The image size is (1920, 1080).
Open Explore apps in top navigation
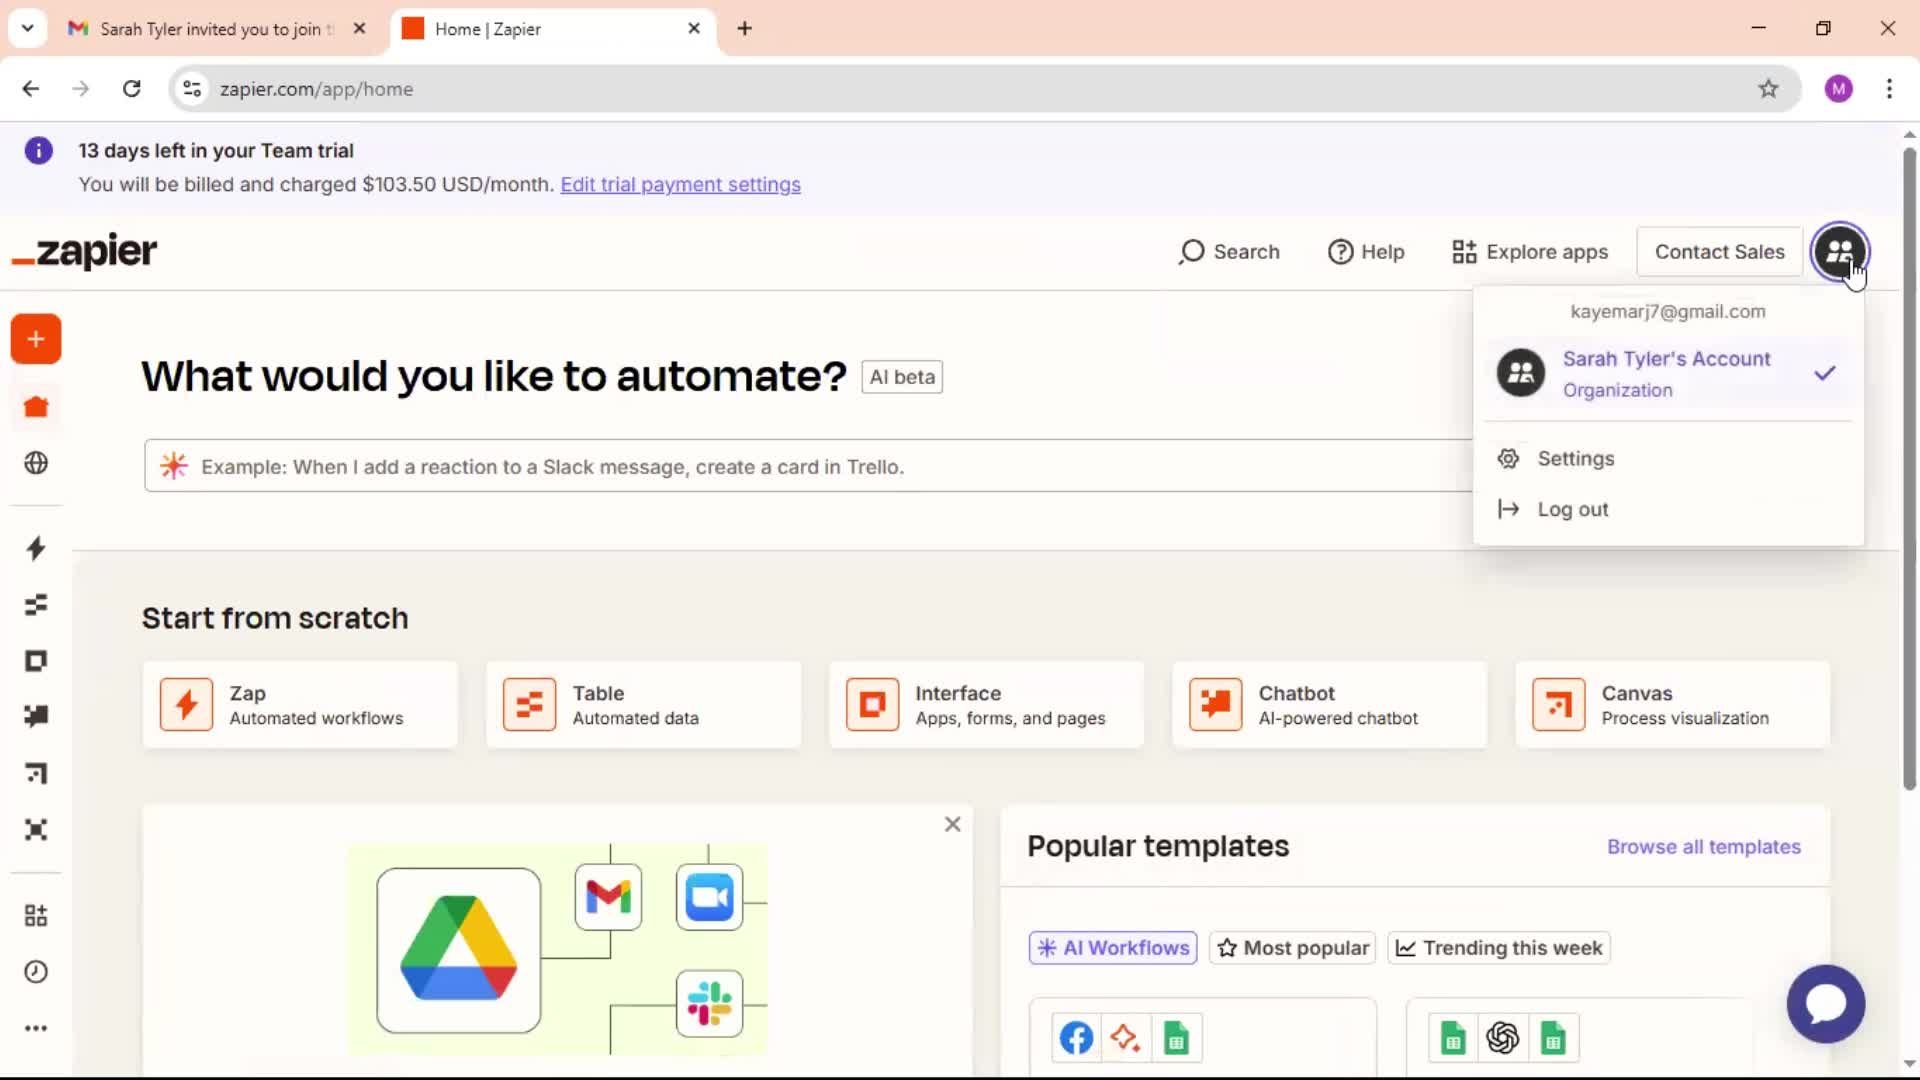pos(1530,252)
